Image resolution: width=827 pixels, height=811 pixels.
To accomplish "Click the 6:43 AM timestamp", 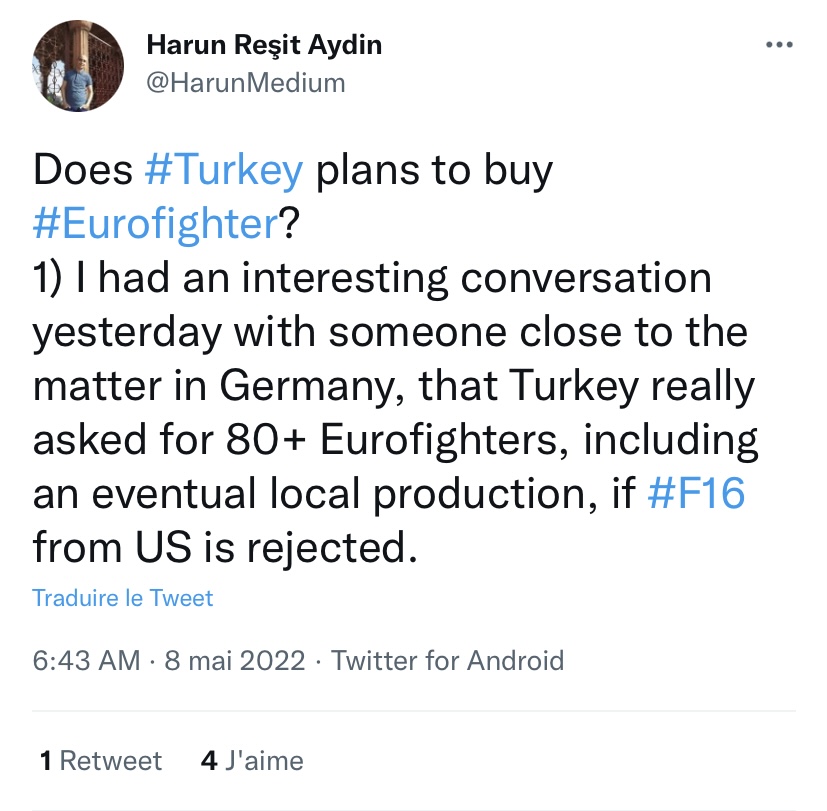I will [x=84, y=660].
